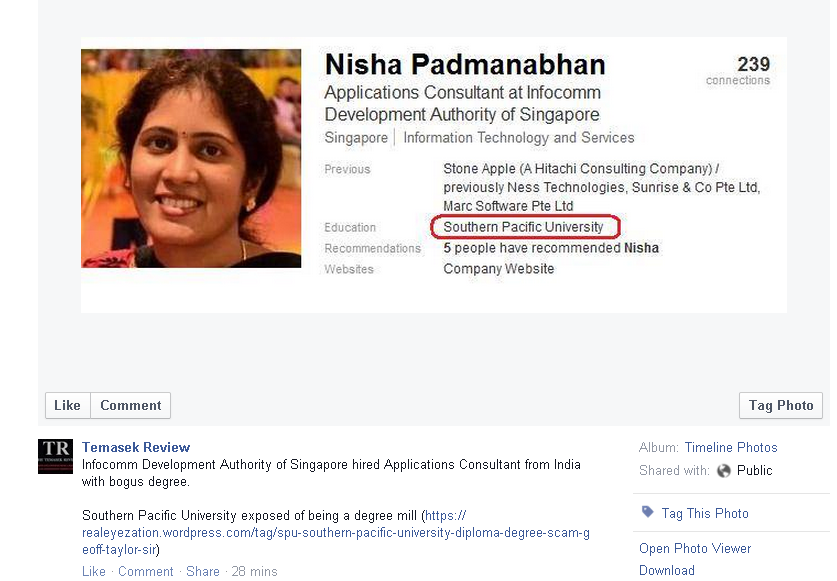
Task: Click the 5 people have recommended Nisha text
Action: click(551, 248)
